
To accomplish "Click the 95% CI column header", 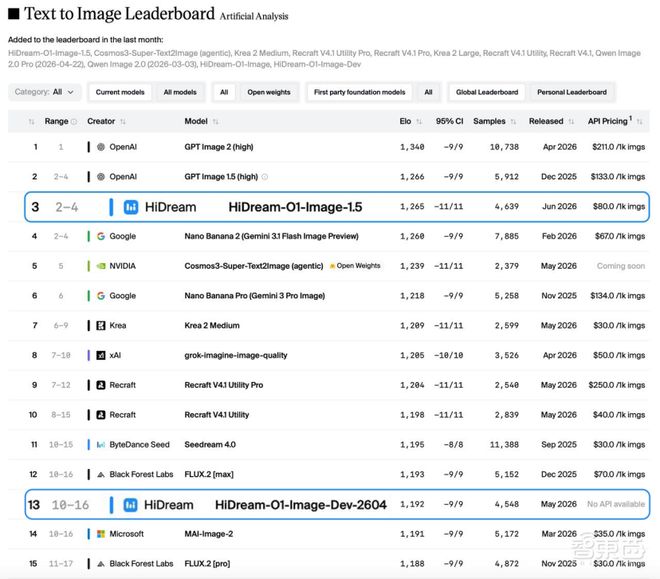I will 450,121.
